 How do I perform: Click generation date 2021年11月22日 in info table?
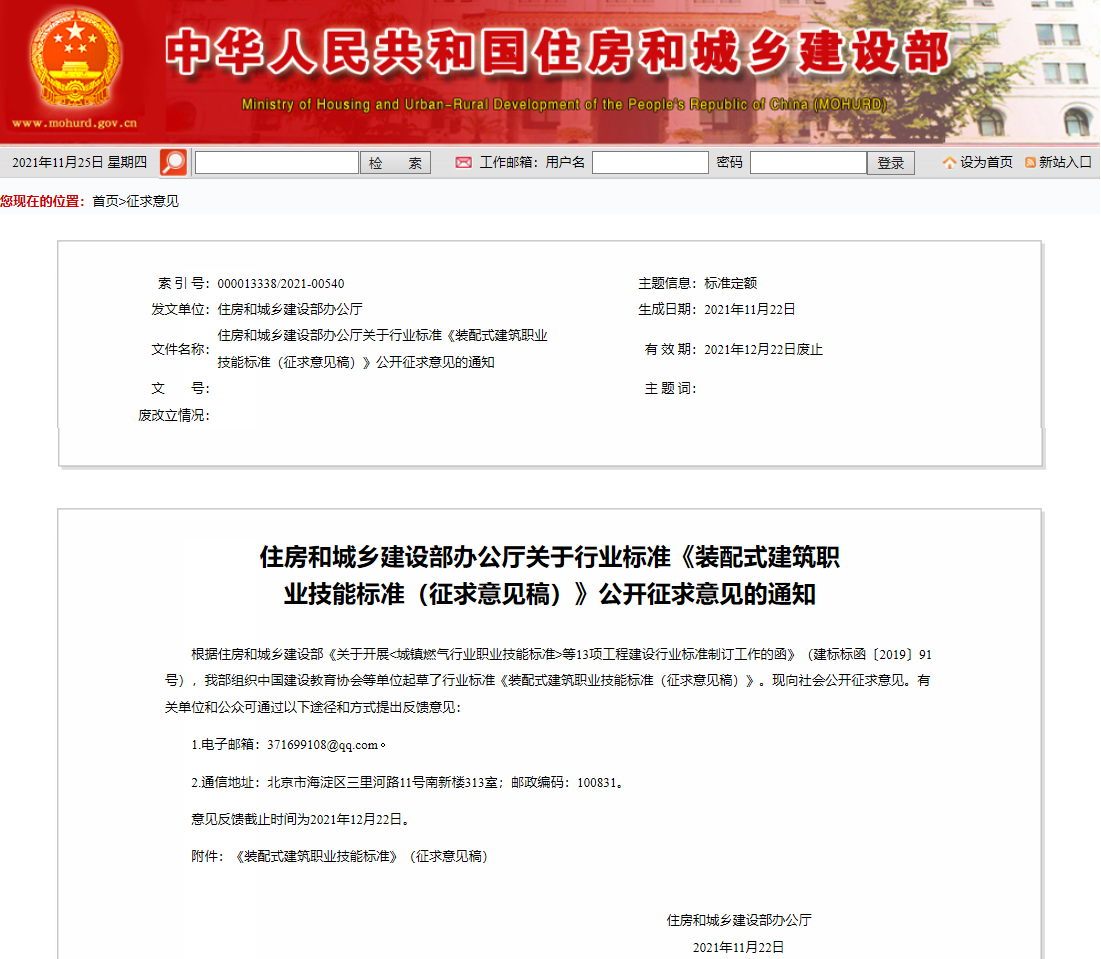coord(750,310)
